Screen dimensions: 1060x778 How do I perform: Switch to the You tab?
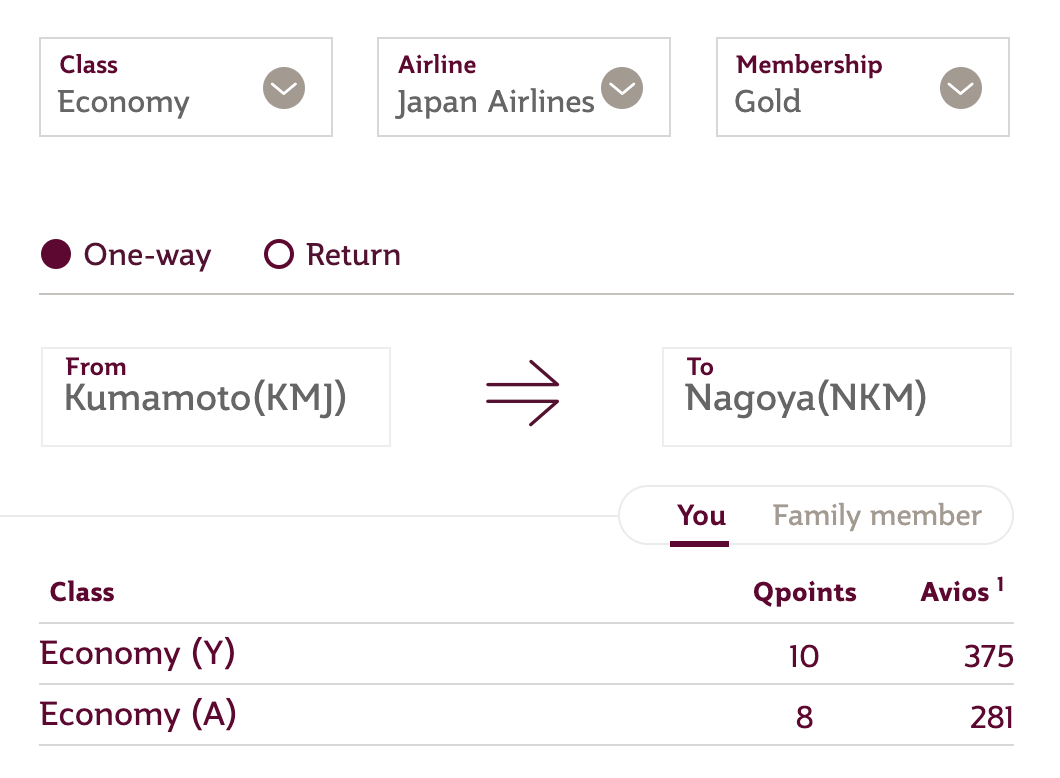[x=701, y=516]
